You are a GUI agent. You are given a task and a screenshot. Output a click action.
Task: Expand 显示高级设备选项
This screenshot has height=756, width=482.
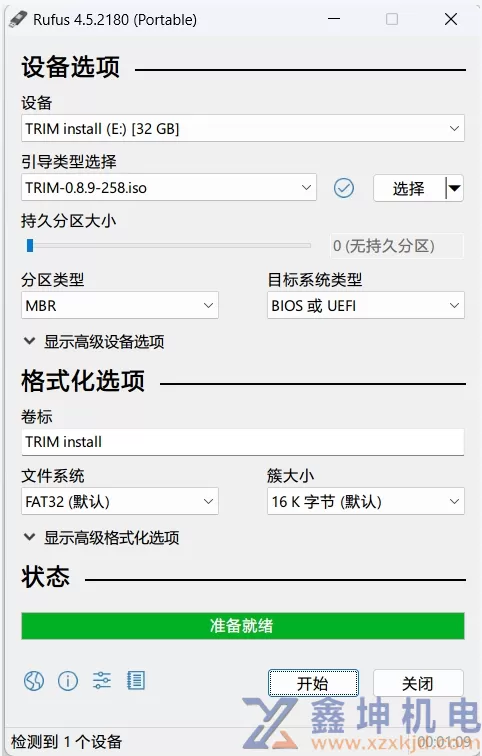point(94,342)
